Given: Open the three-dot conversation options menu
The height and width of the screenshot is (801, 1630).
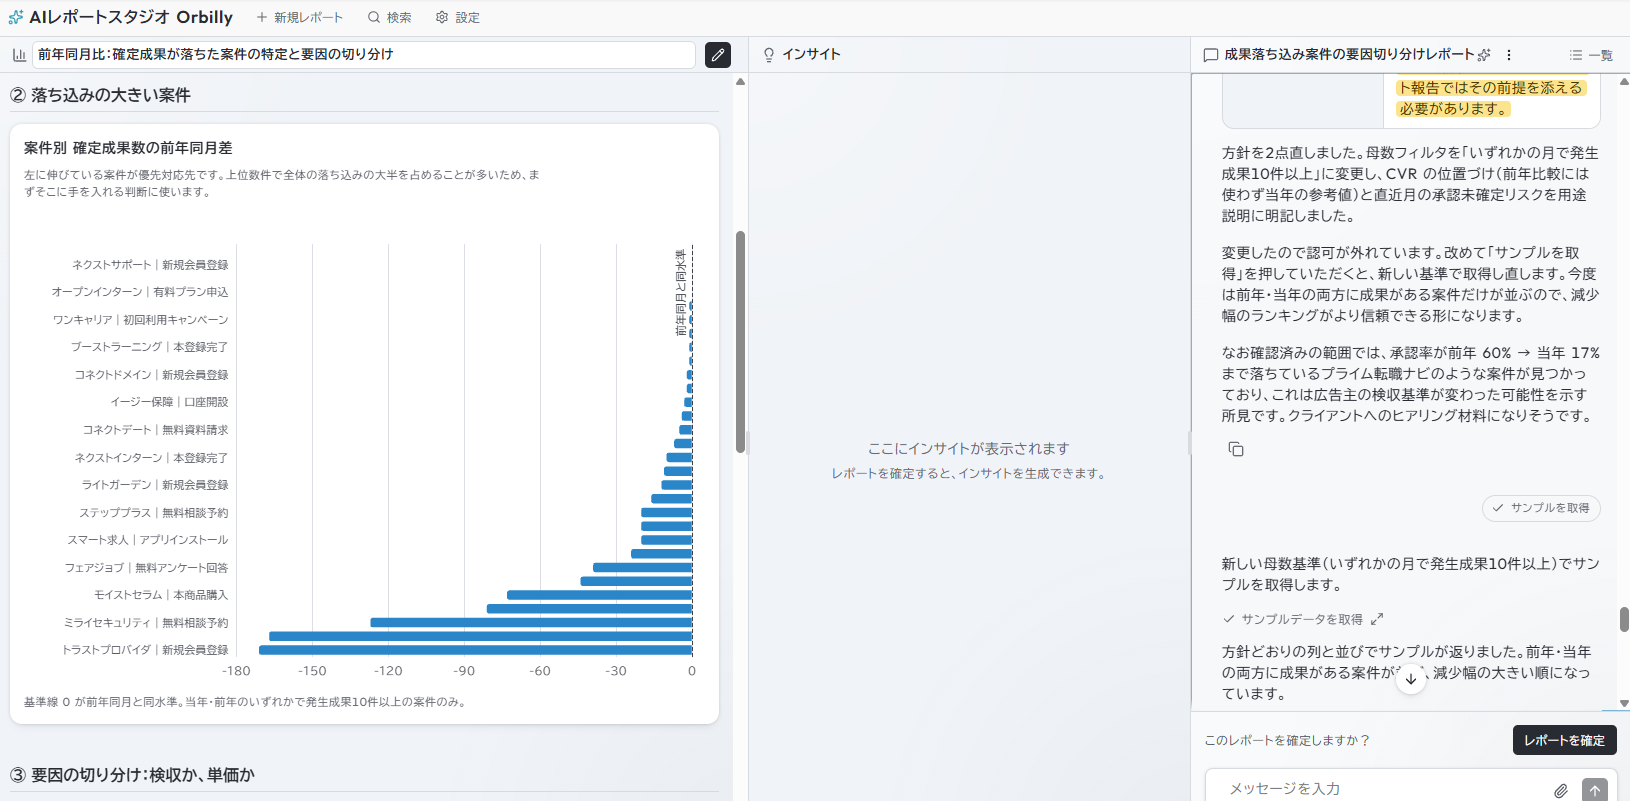Looking at the screenshot, I should (x=1509, y=55).
